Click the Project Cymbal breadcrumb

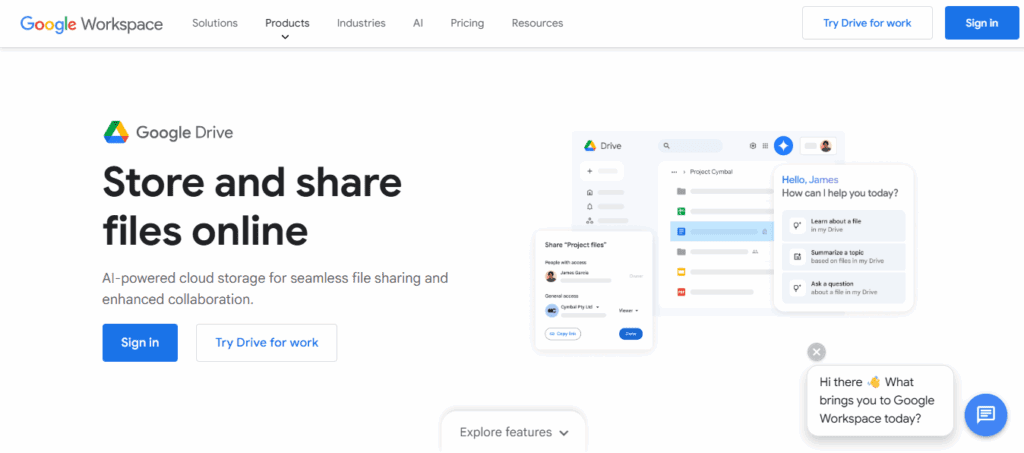(x=711, y=172)
